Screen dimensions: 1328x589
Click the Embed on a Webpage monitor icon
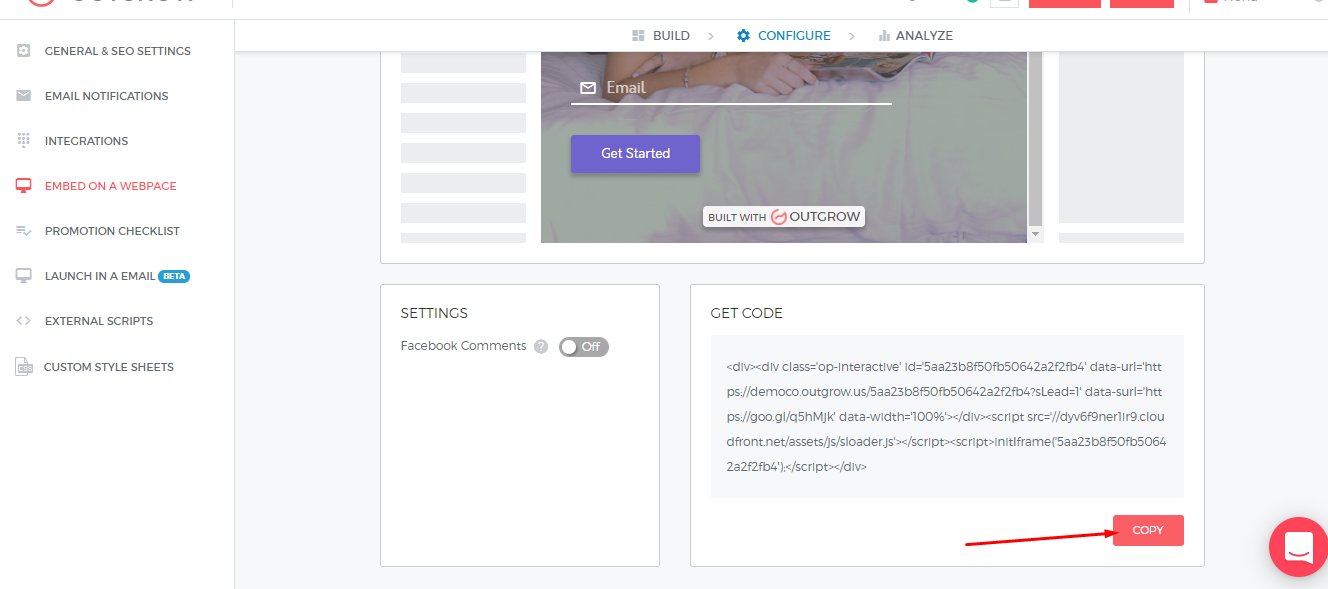pyautogui.click(x=24, y=186)
